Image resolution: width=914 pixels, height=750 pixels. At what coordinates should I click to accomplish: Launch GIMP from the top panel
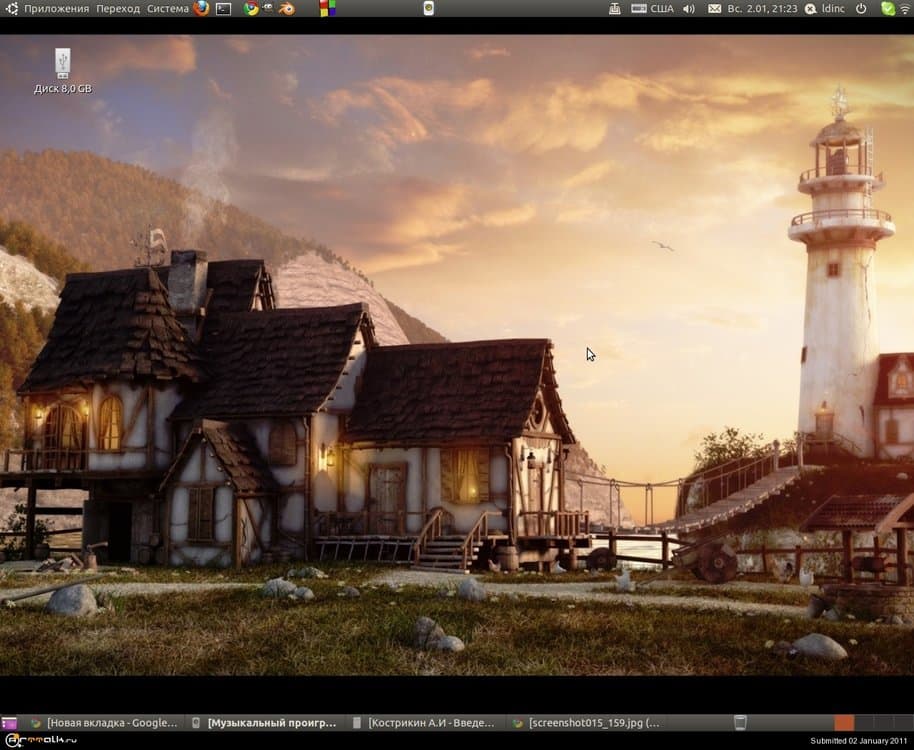point(268,8)
